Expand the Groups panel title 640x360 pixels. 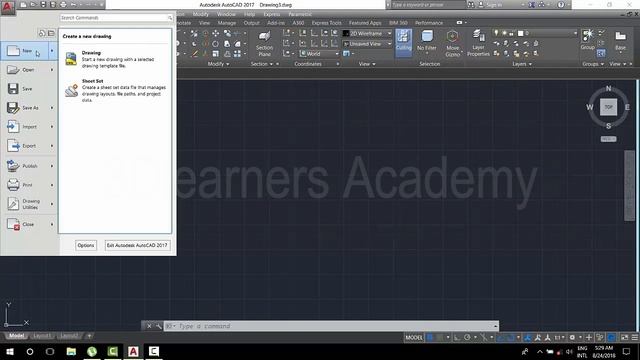[x=593, y=64]
